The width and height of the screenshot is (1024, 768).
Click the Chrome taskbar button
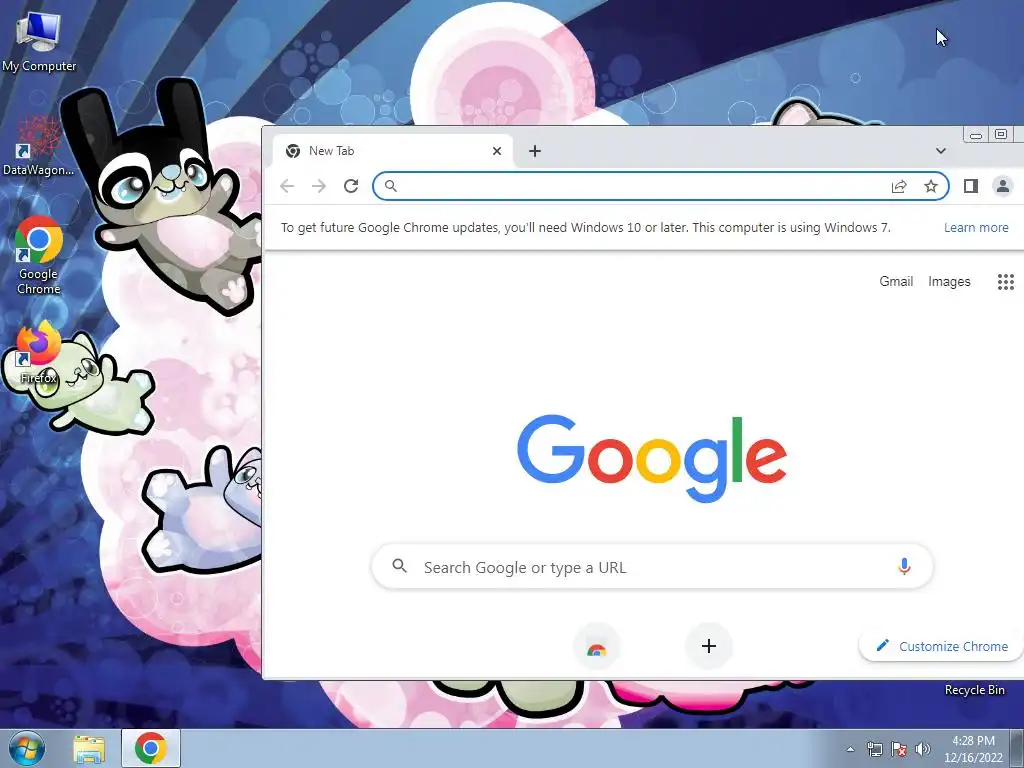point(151,748)
